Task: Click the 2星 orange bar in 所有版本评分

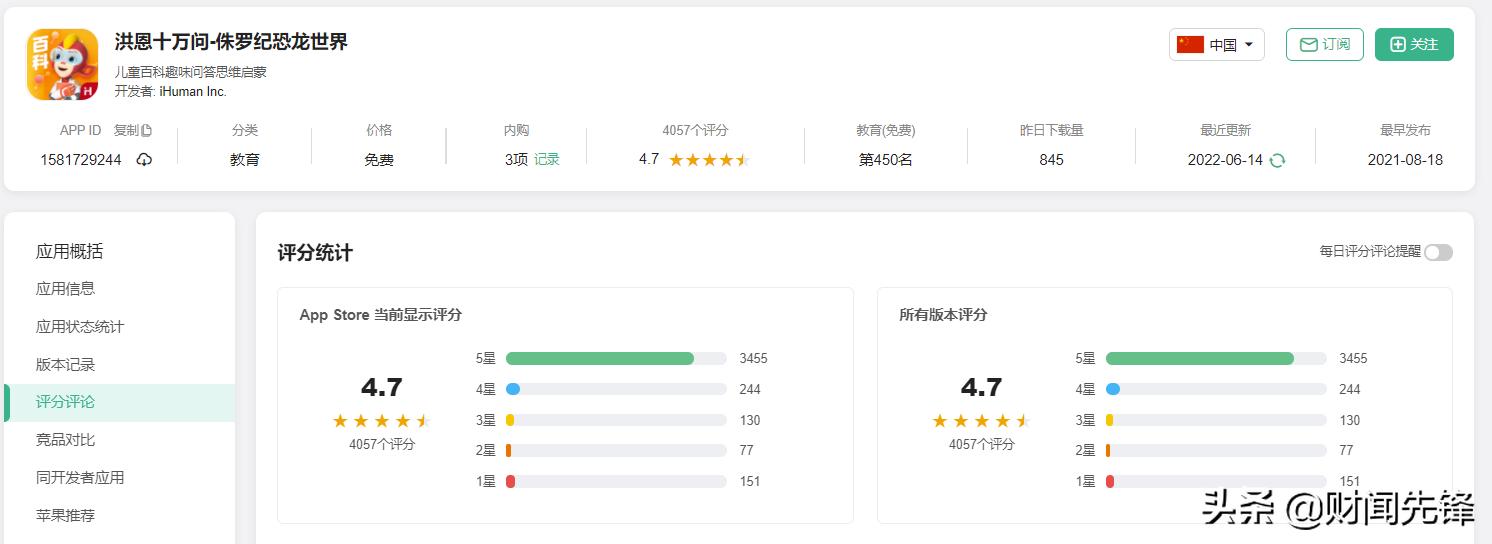Action: pos(1108,451)
